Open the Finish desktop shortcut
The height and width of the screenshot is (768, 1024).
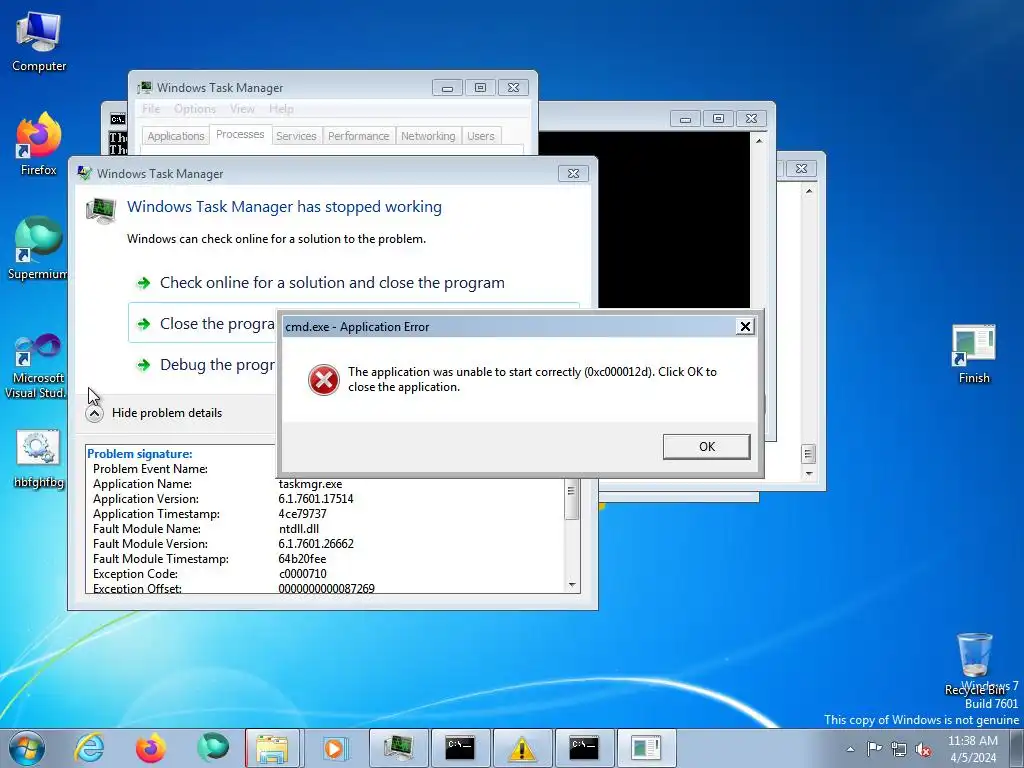tap(974, 355)
